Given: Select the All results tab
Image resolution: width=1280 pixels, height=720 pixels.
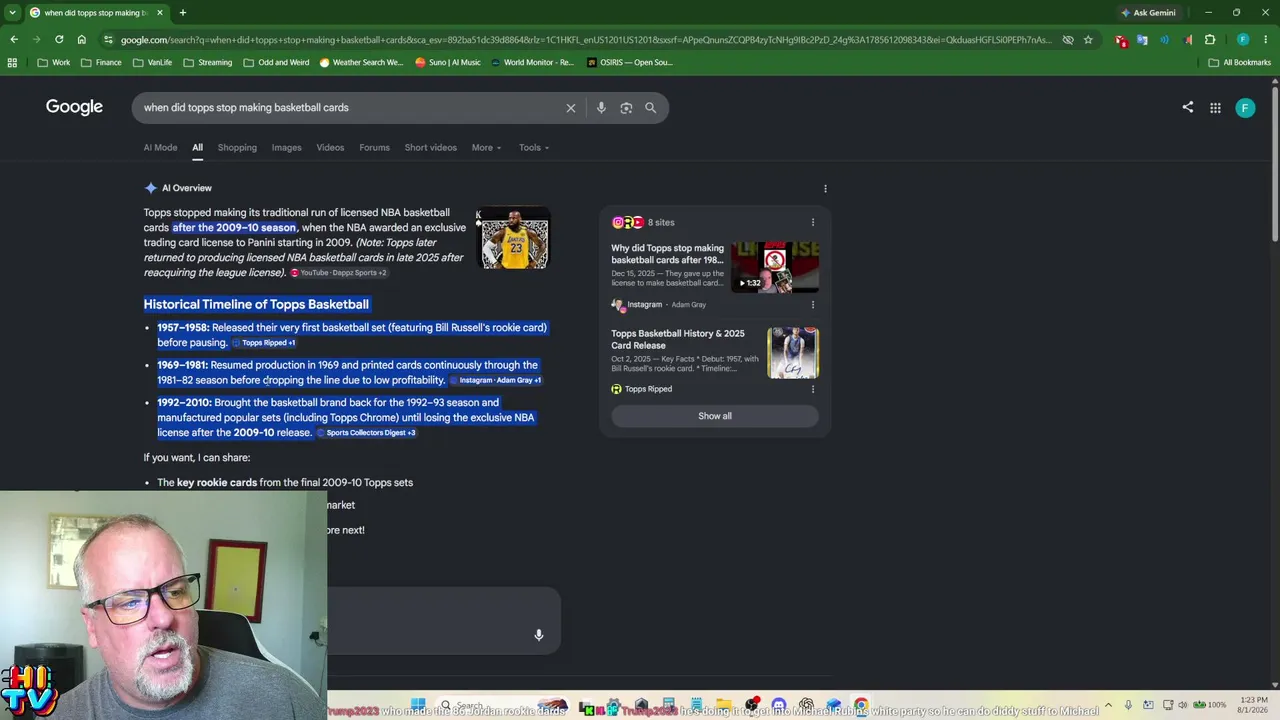Looking at the screenshot, I should point(198,148).
